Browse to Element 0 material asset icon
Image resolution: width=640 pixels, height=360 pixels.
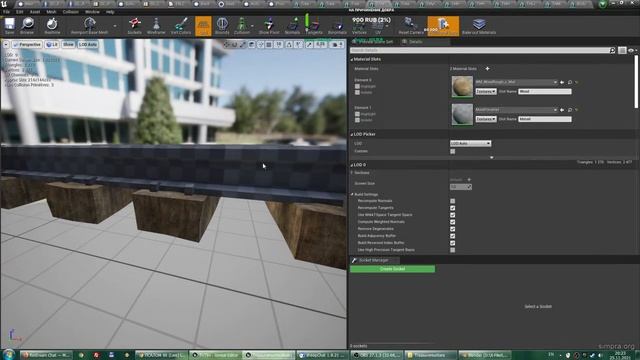pyautogui.click(x=570, y=82)
